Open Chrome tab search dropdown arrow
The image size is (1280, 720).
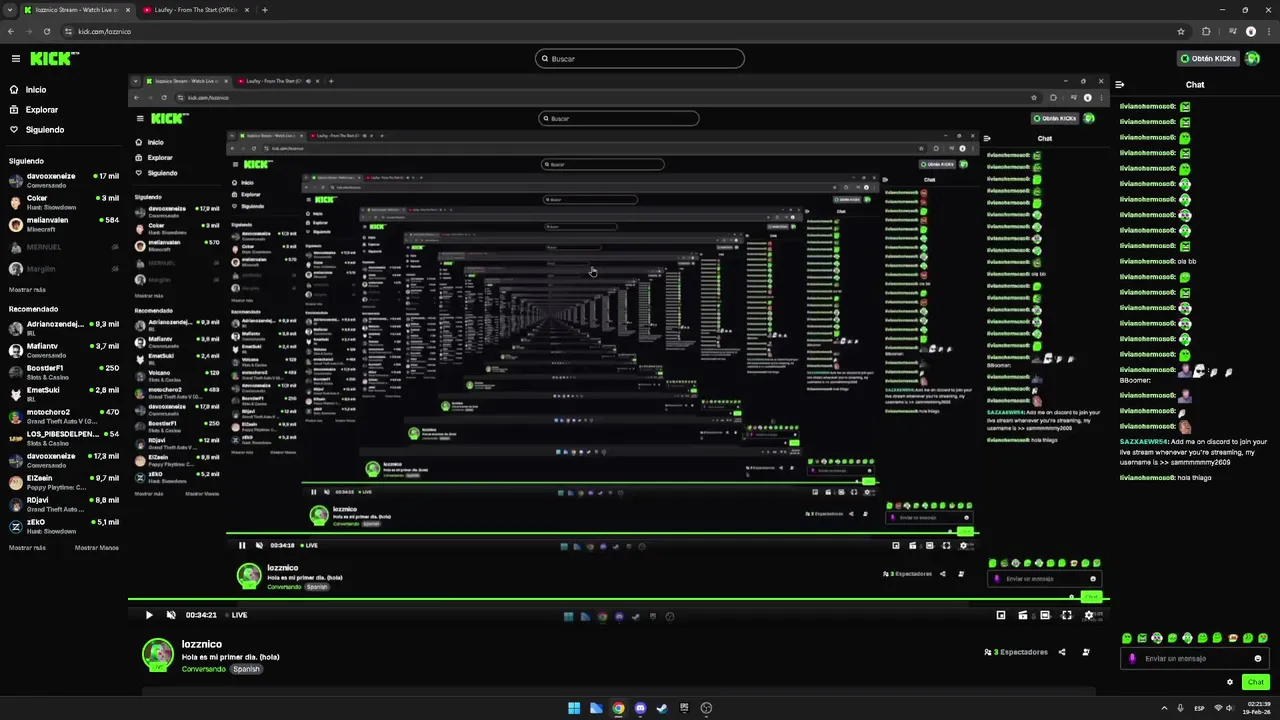[x=11, y=10]
